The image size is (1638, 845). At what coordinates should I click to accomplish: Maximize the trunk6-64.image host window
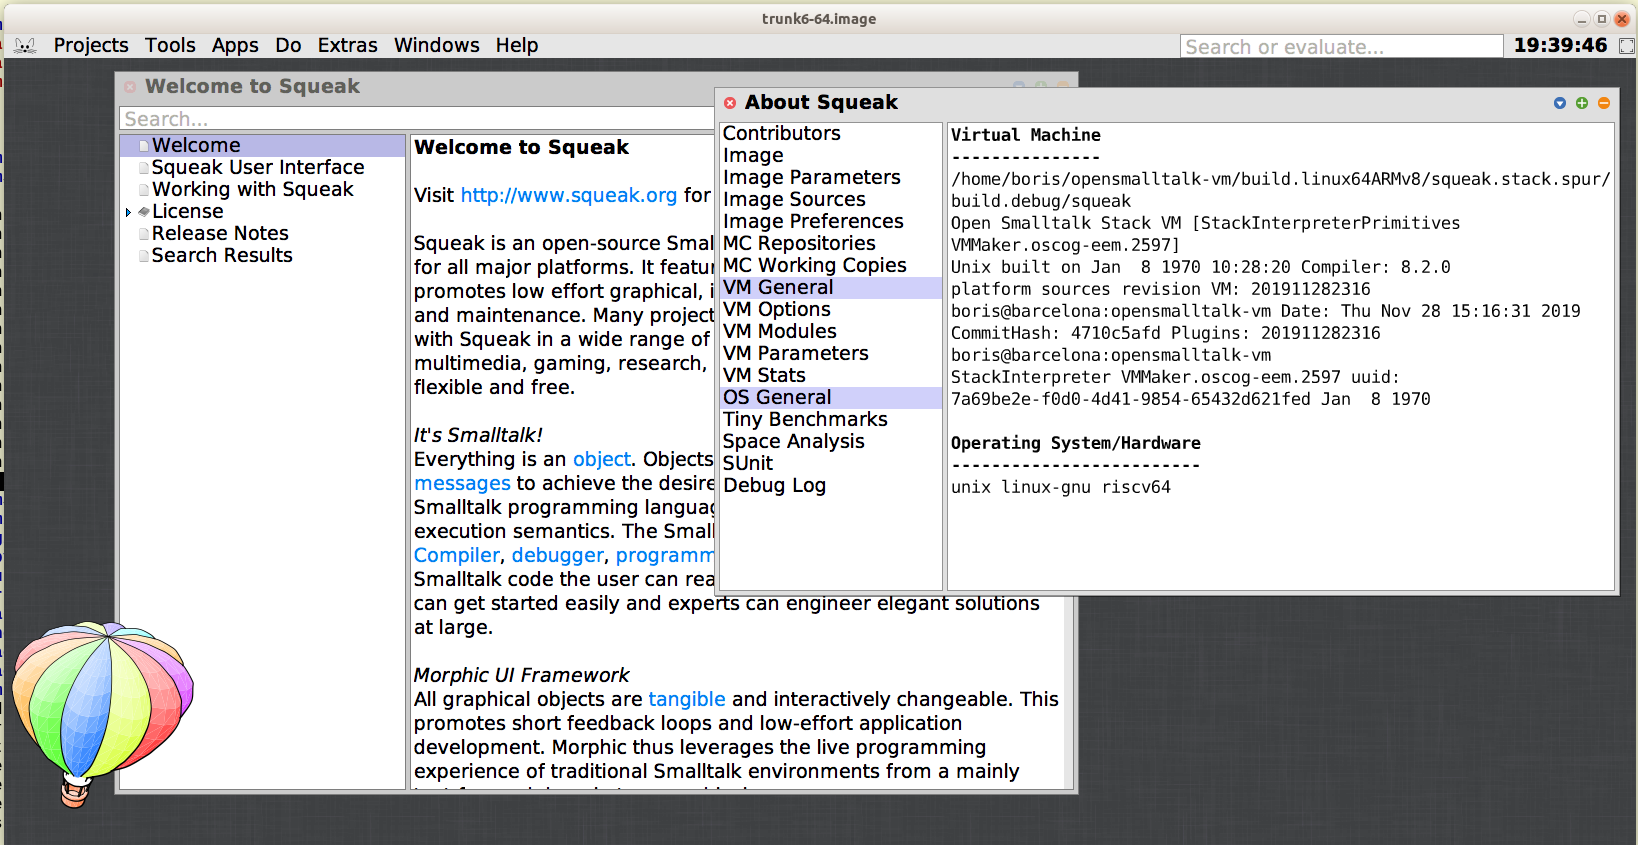[x=1601, y=19]
